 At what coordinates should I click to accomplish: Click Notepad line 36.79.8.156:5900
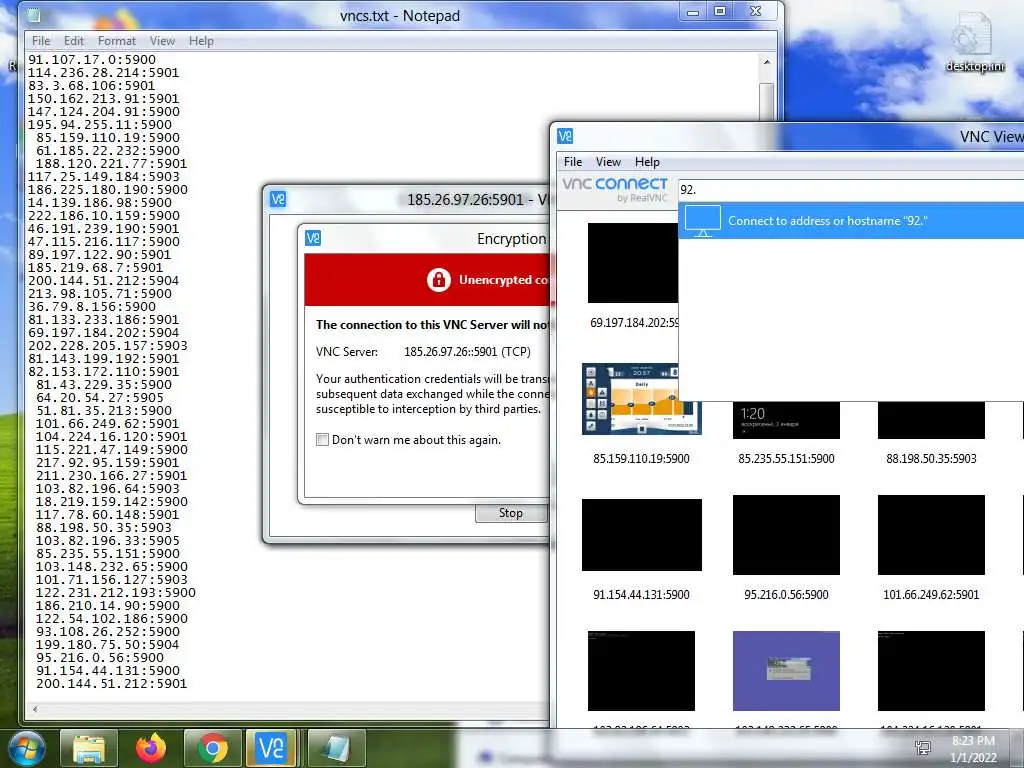point(92,306)
